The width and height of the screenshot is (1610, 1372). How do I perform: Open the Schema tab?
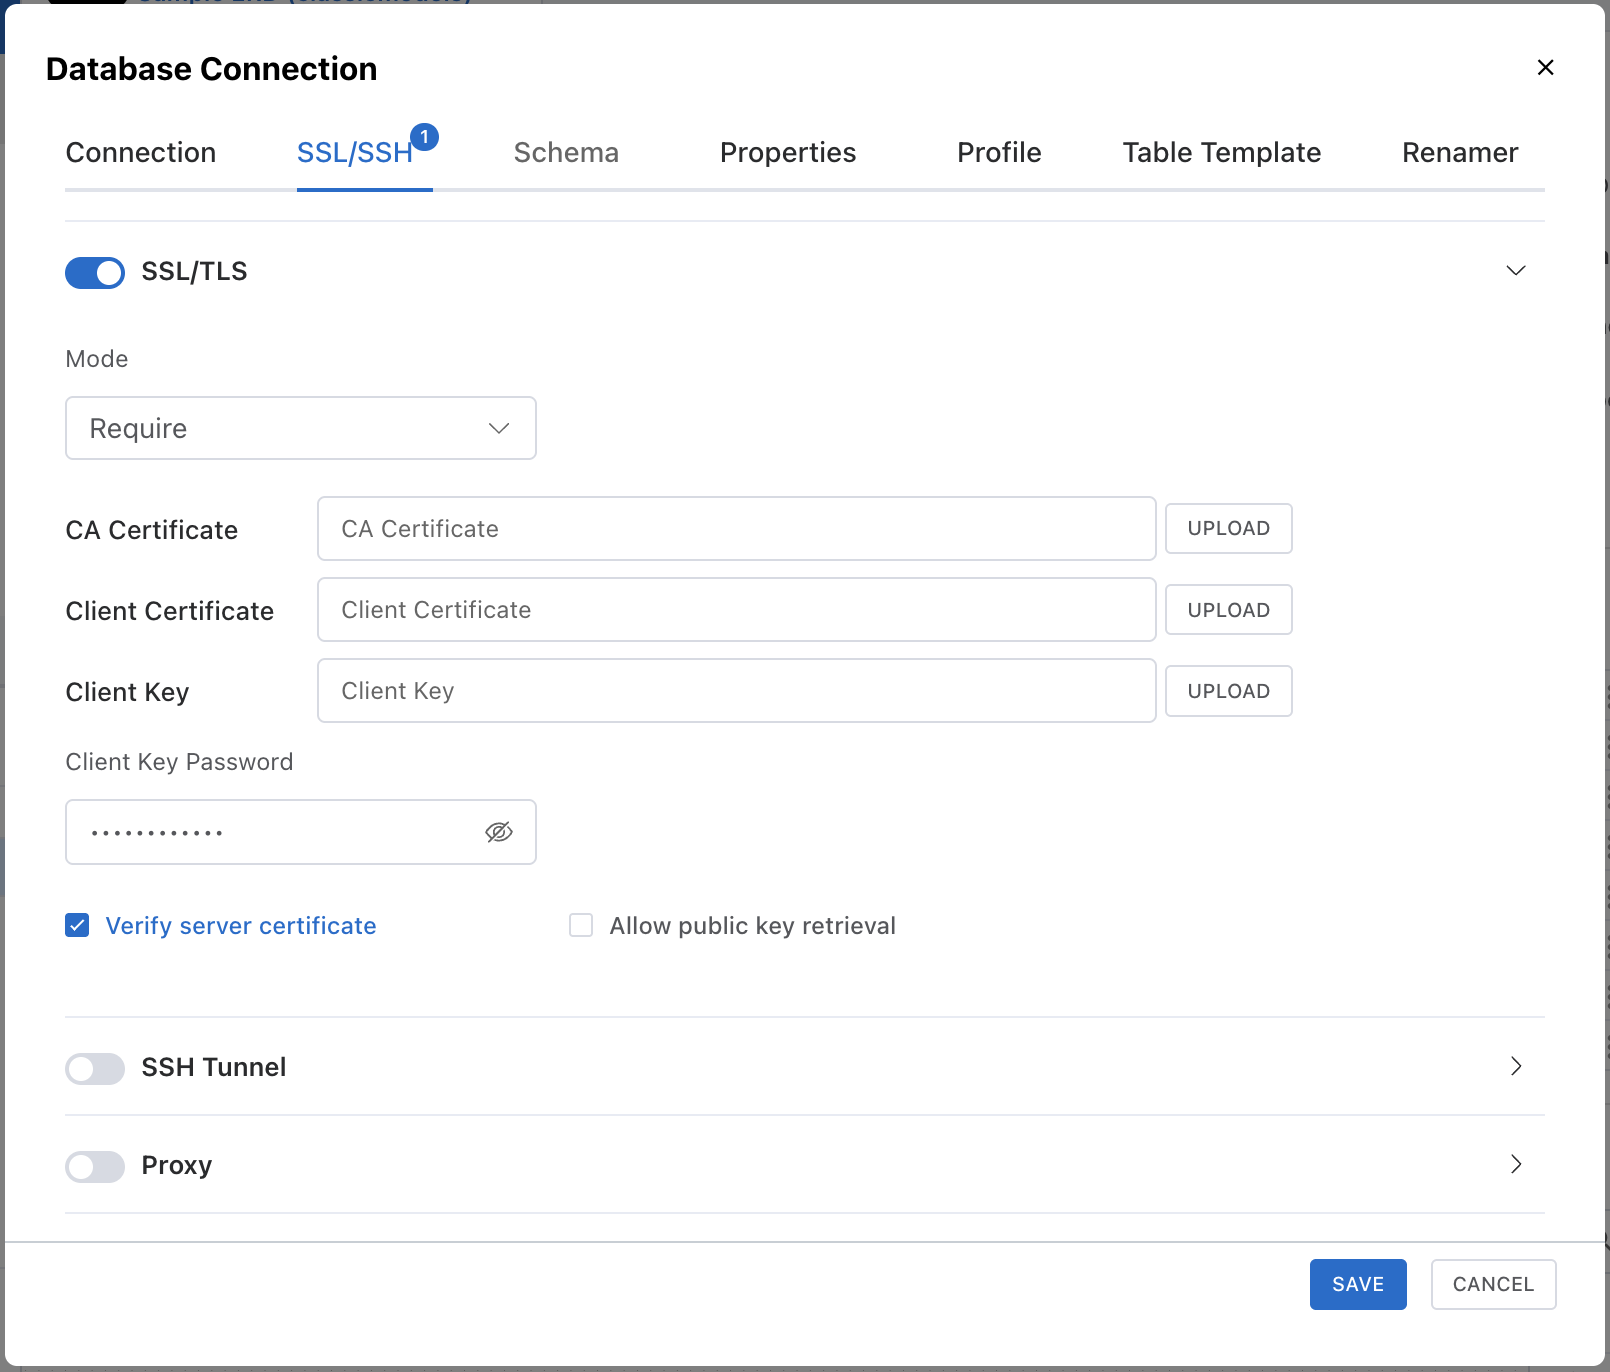(566, 152)
